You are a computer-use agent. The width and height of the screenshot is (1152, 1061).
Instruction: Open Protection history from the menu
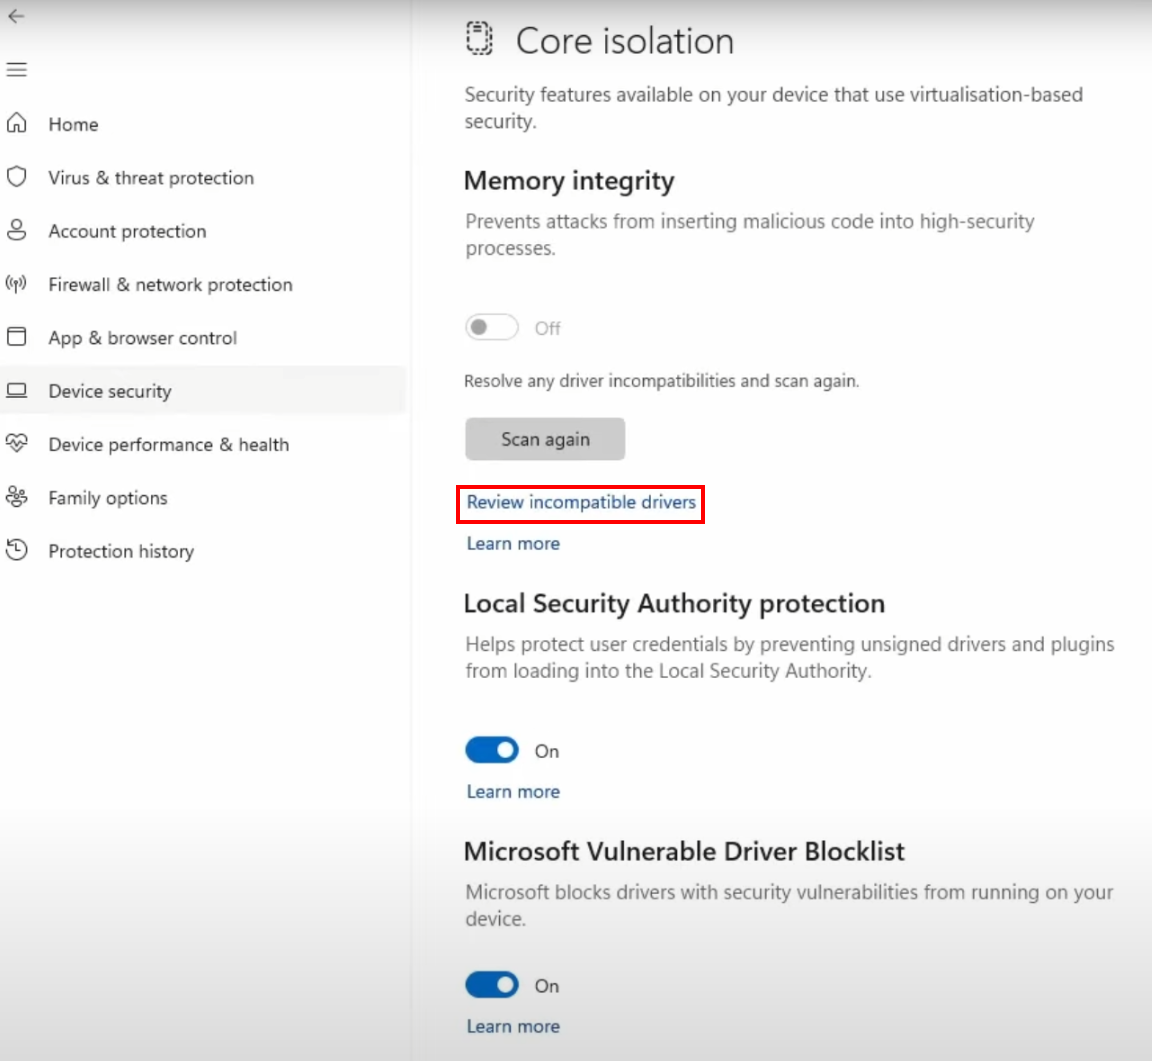(x=121, y=551)
